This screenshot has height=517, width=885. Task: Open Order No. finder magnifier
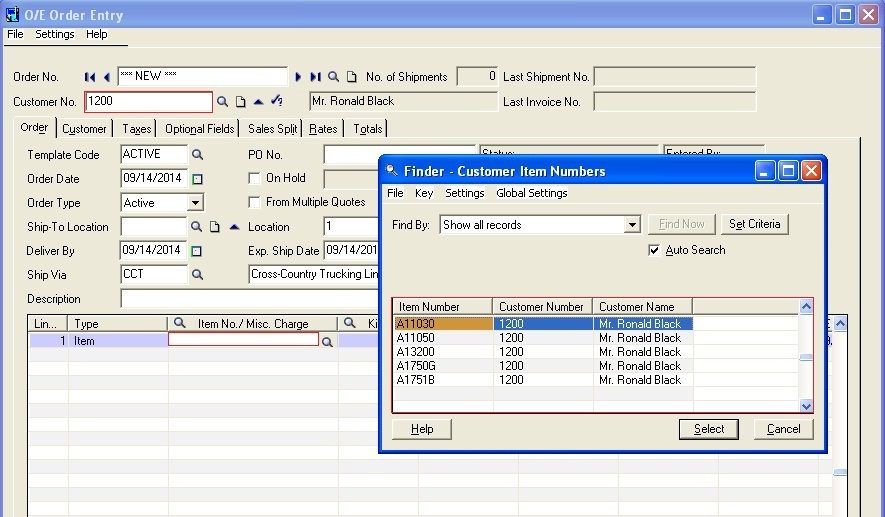[334, 76]
